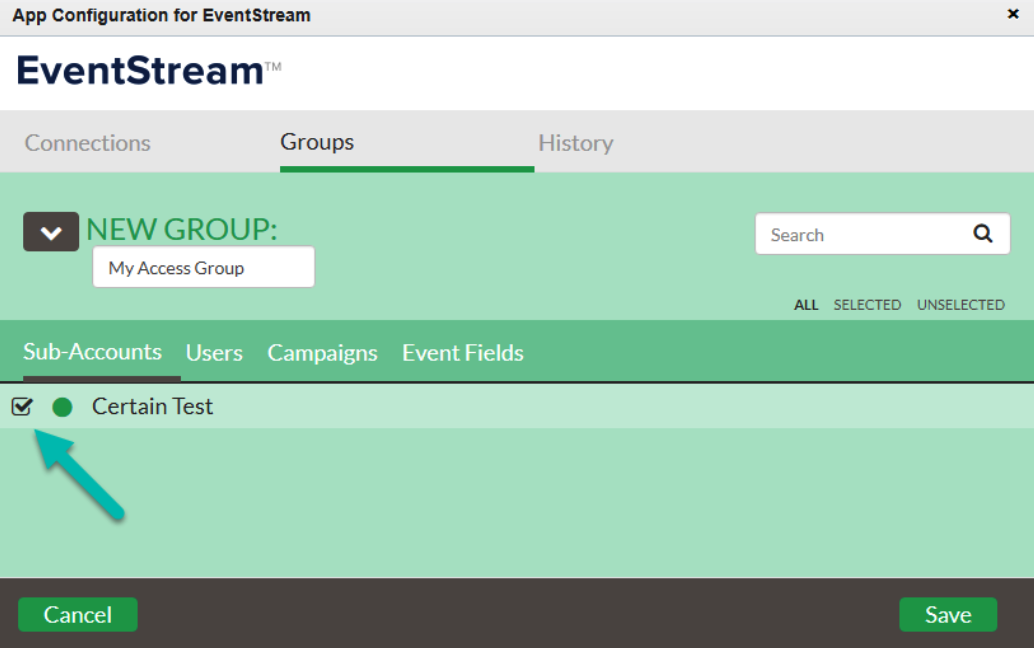Close the App Configuration dialog
1034x648 pixels.
(1013, 14)
